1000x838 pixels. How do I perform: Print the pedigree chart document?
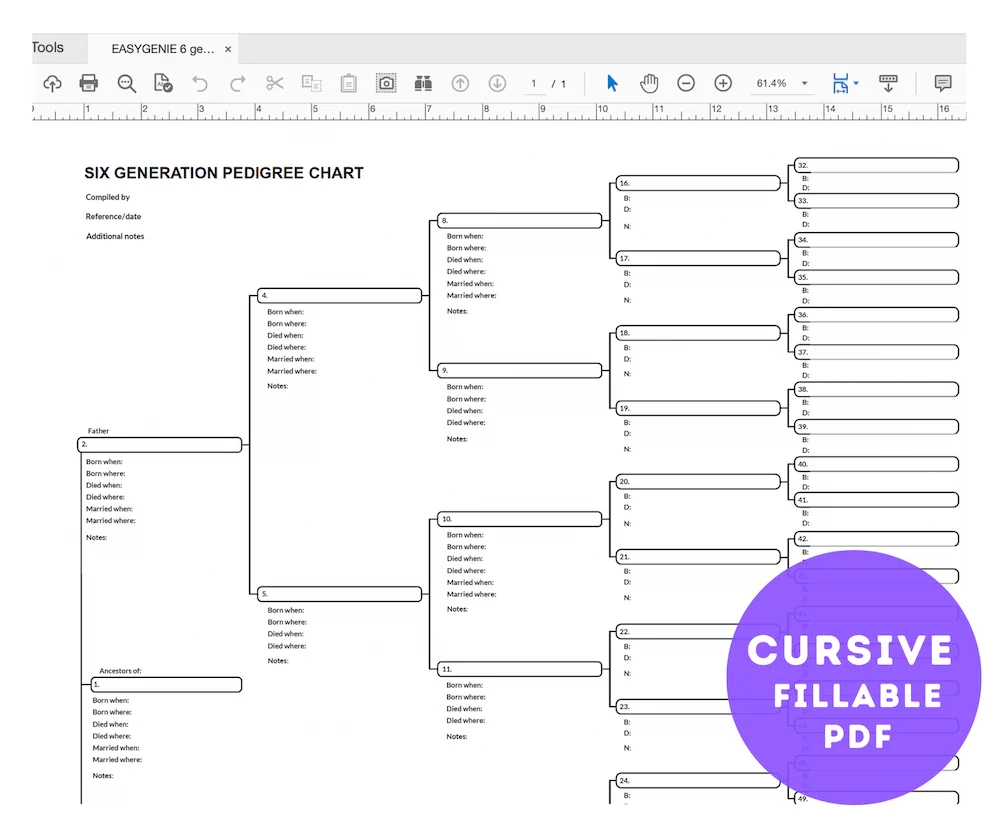[x=89, y=83]
